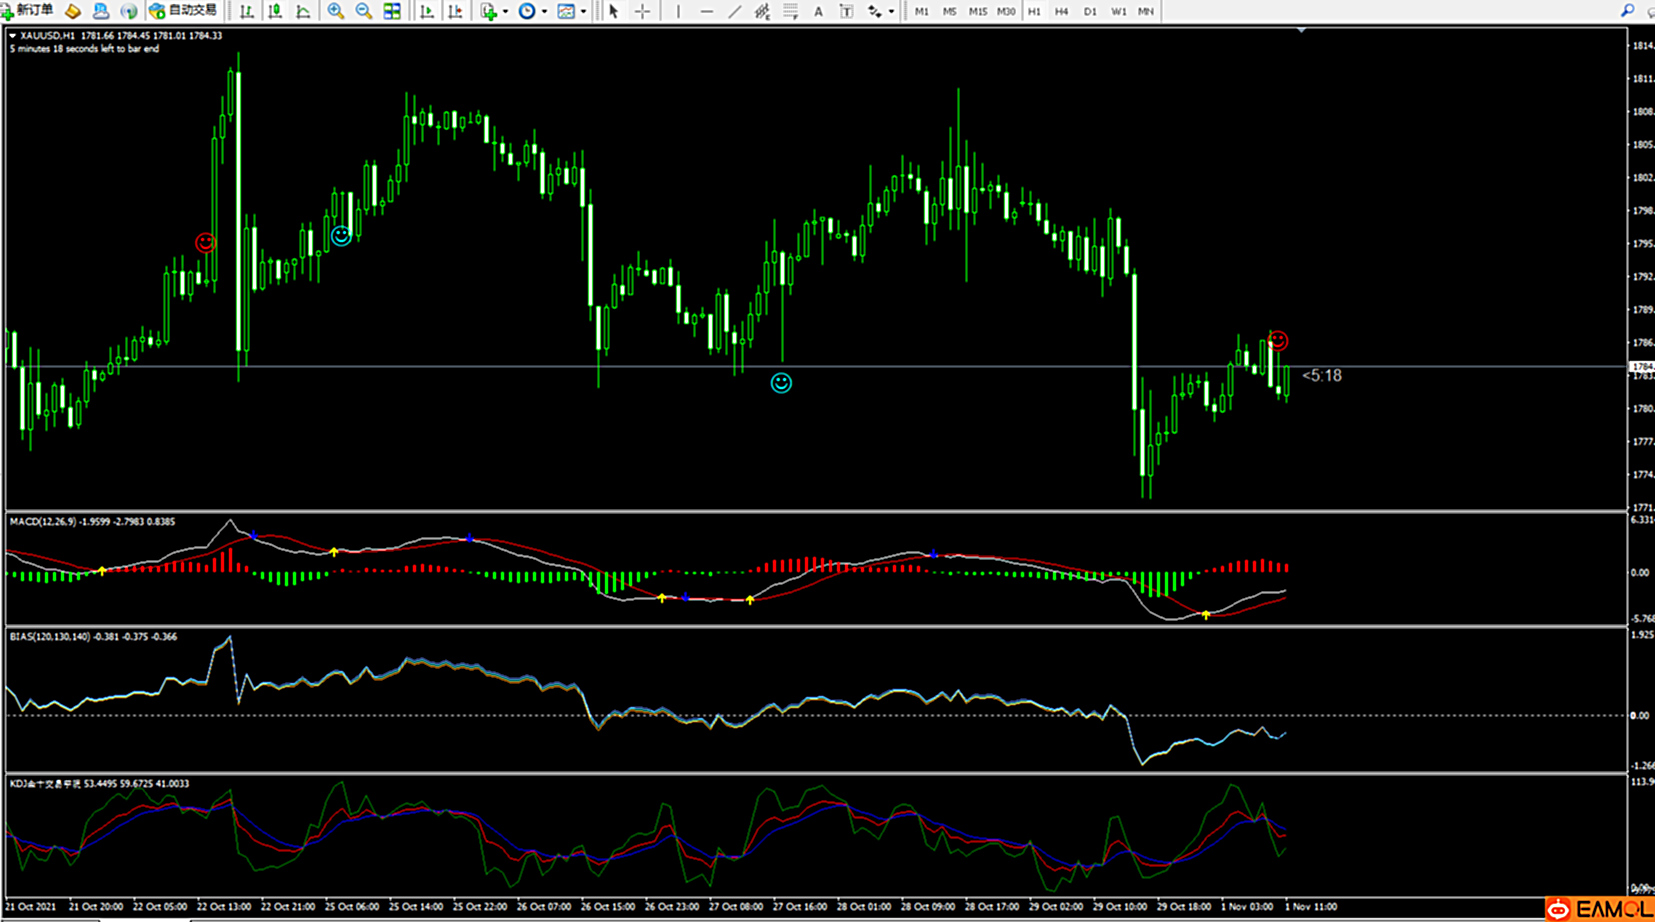Image resolution: width=1655 pixels, height=922 pixels.
Task: Open the chart templates dropdown arrow
Action: pyautogui.click(x=583, y=12)
